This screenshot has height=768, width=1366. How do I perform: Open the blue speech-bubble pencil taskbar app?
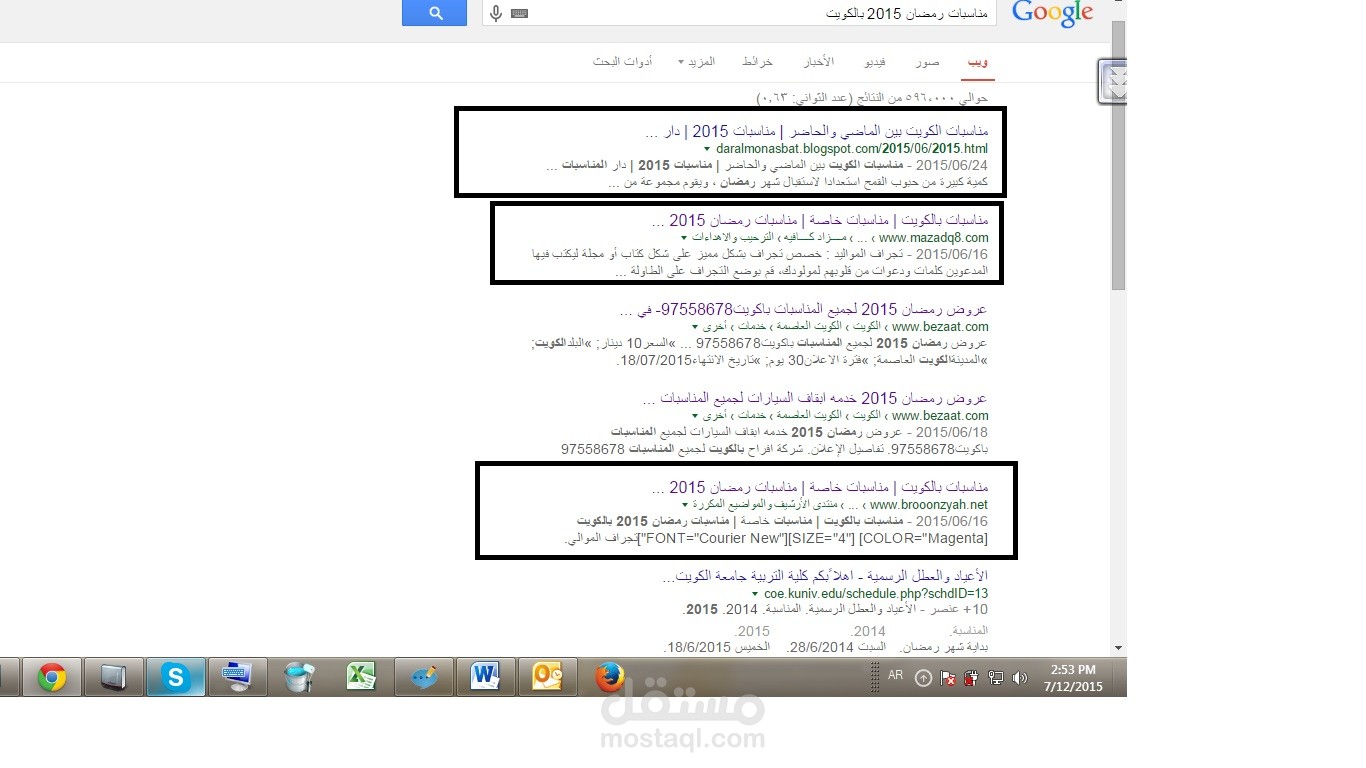(x=424, y=677)
